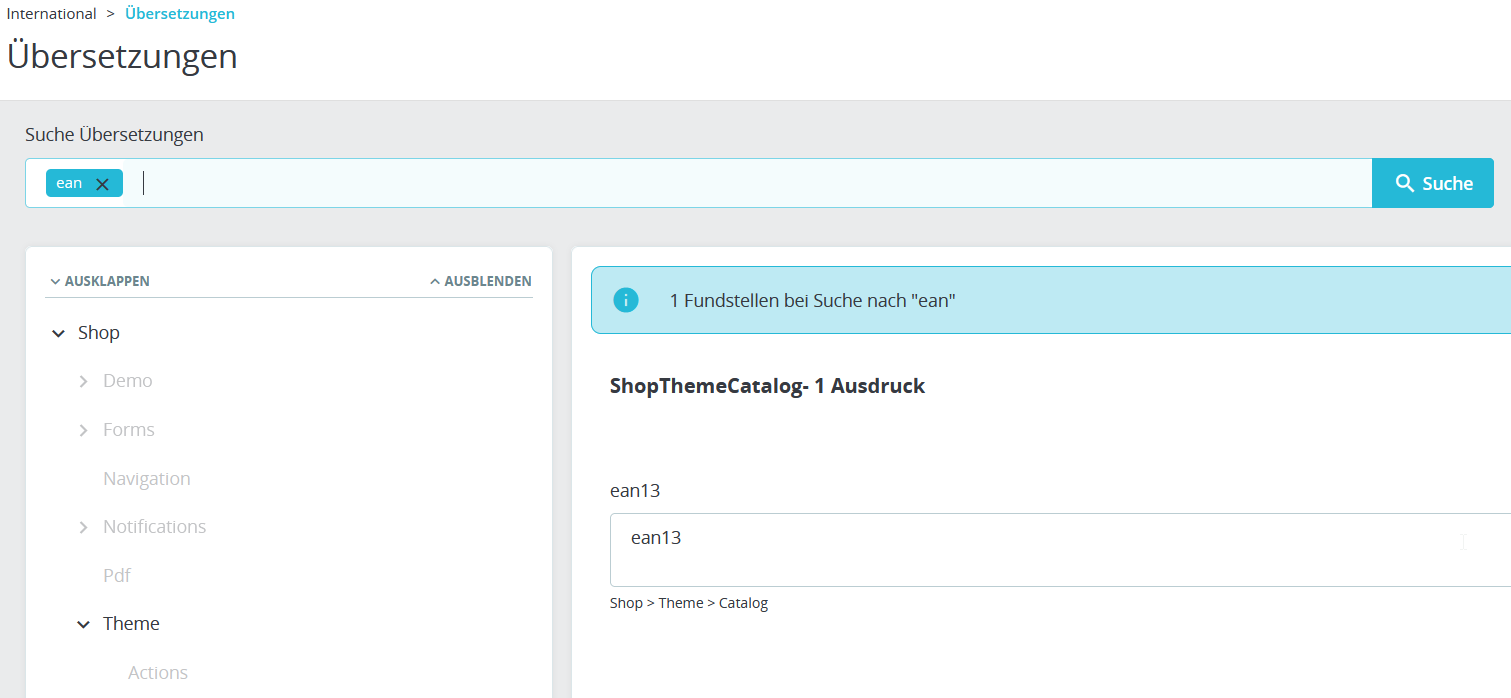Select Navigation in the tree
Image resolution: width=1511 pixels, height=698 pixels.
tap(146, 479)
